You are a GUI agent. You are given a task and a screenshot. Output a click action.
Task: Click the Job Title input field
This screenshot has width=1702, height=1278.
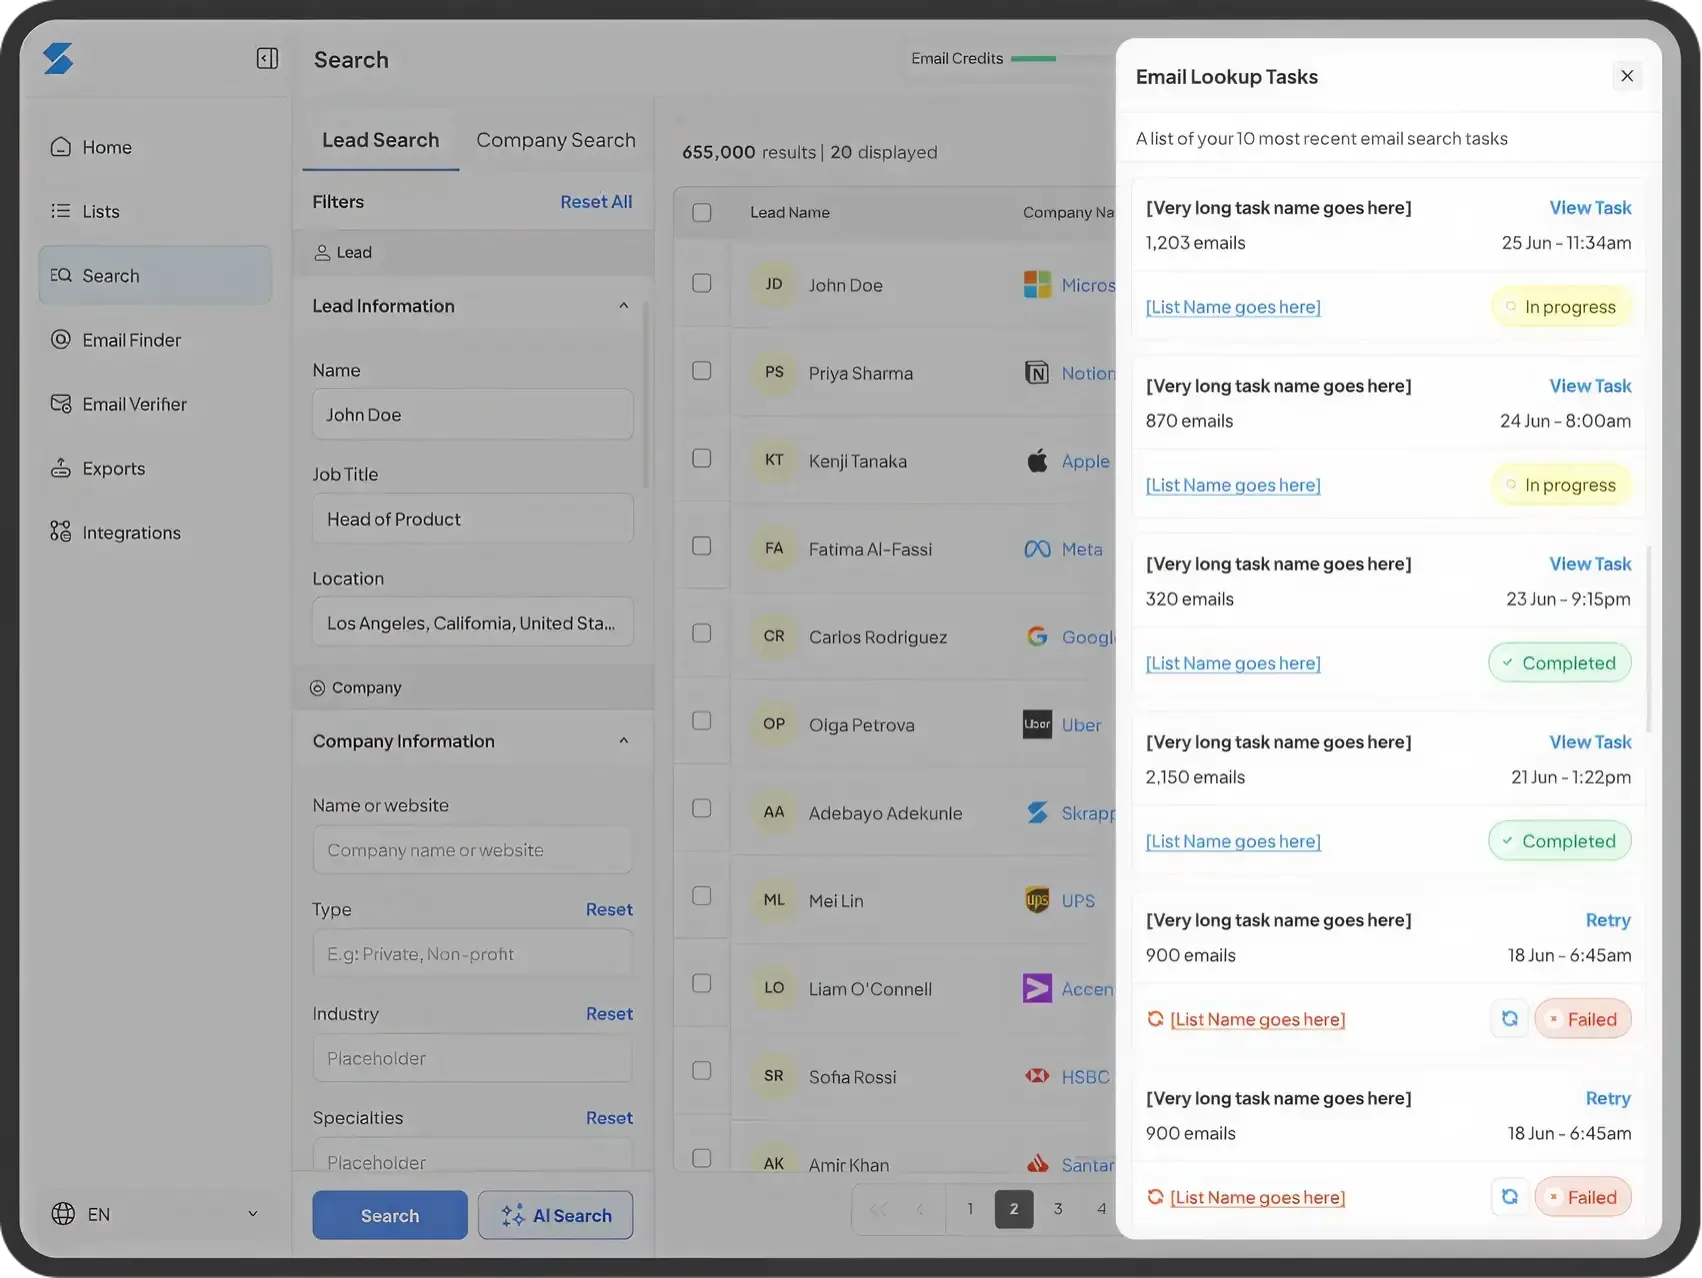coord(472,519)
